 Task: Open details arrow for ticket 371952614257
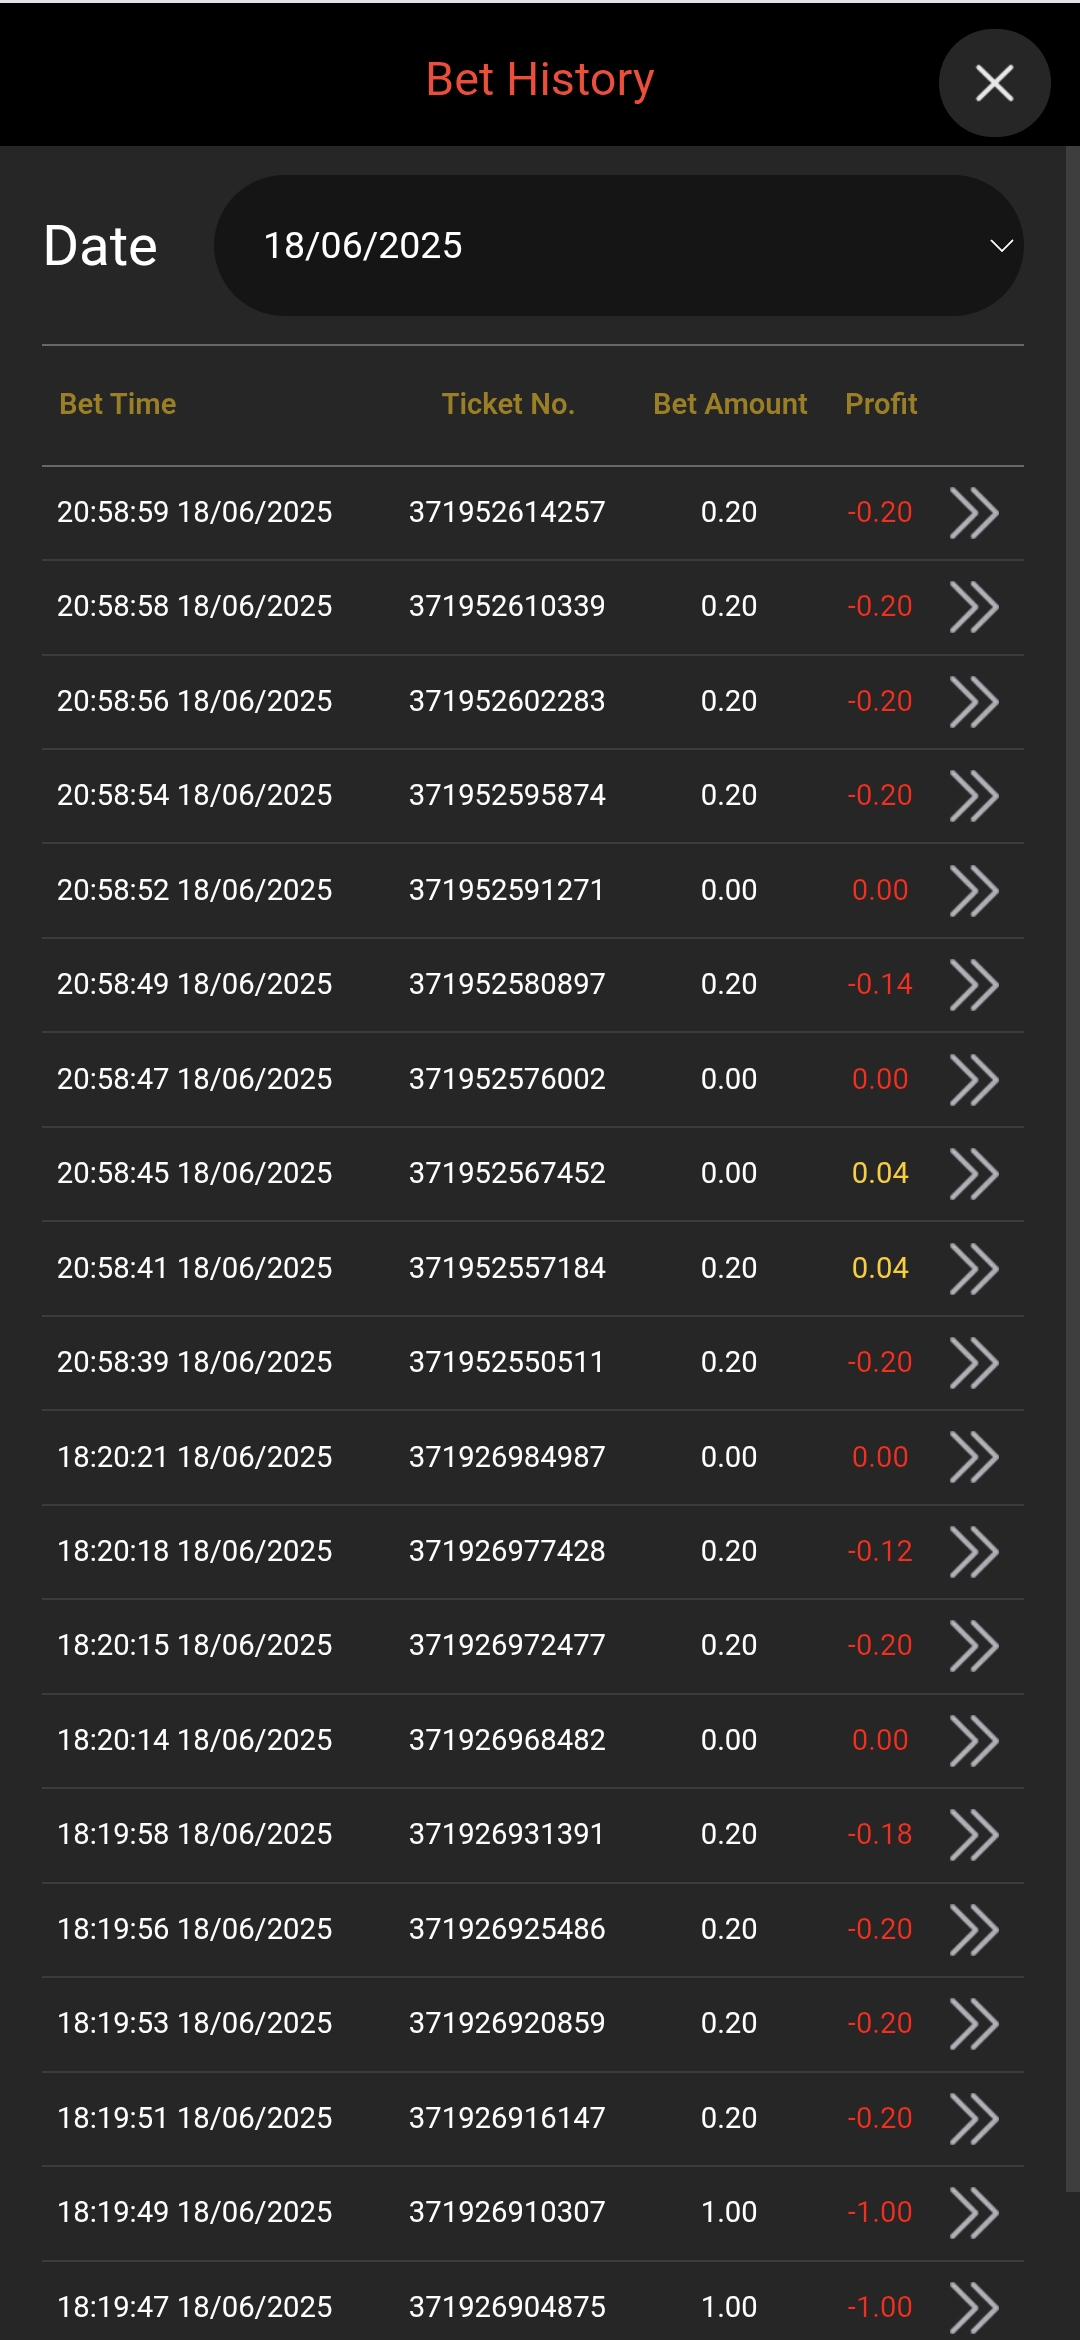974,513
